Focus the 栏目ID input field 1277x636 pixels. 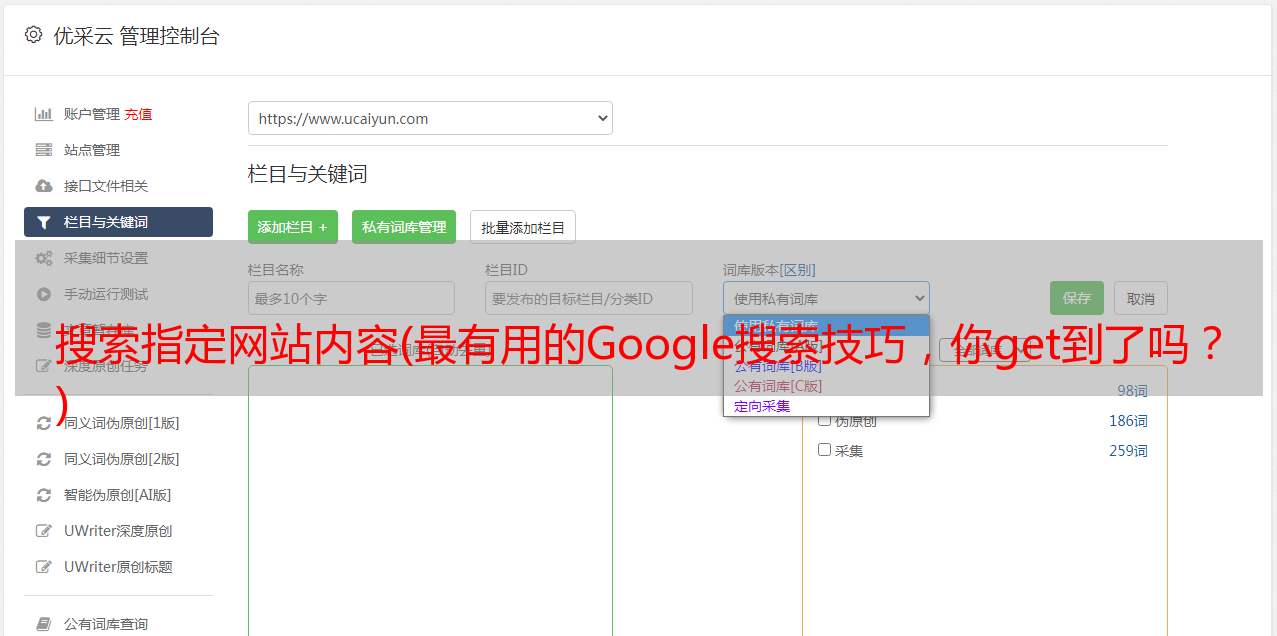589,298
